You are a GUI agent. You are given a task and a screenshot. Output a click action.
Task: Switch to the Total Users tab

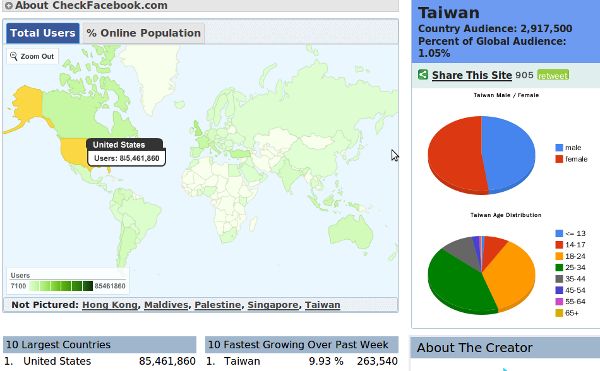42,33
